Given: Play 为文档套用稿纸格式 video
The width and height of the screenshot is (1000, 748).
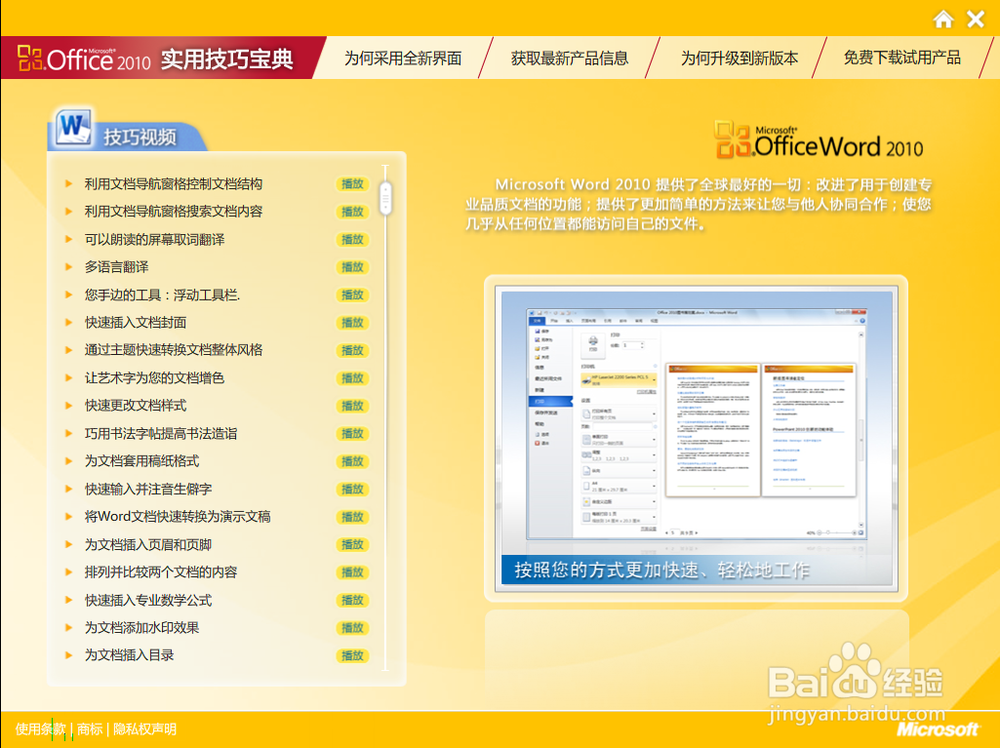Looking at the screenshot, I should tap(353, 461).
